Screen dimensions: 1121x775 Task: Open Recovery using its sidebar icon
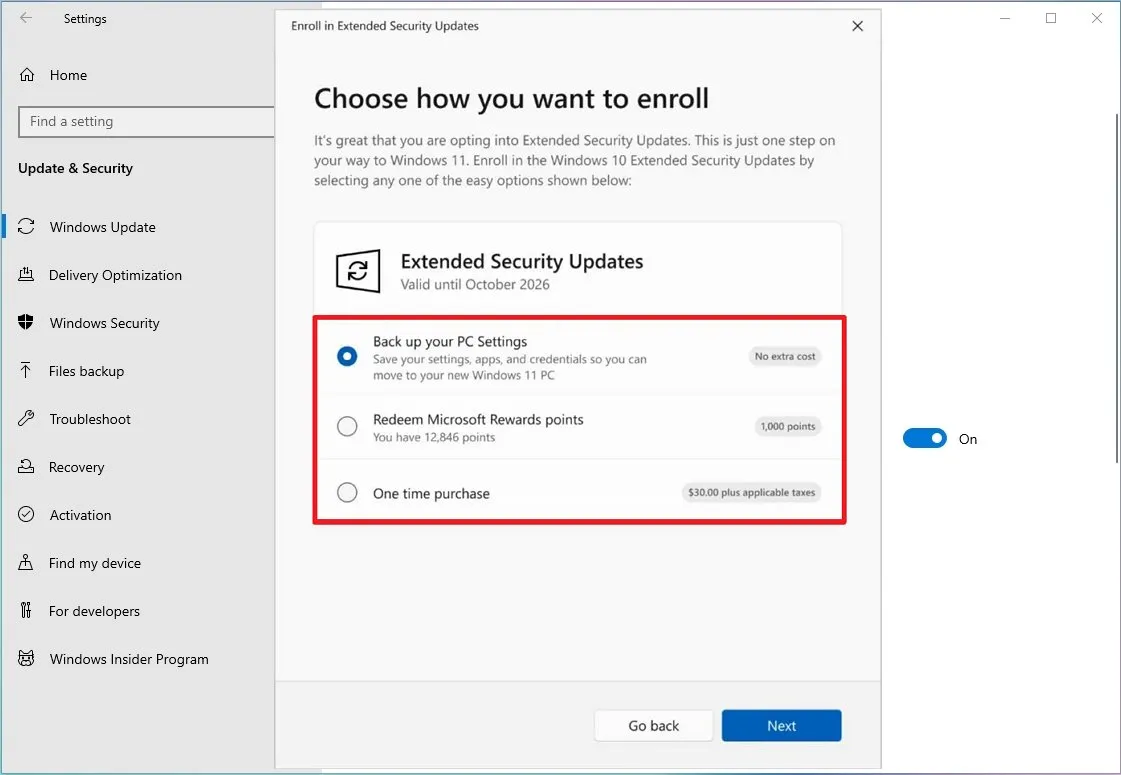(x=28, y=467)
